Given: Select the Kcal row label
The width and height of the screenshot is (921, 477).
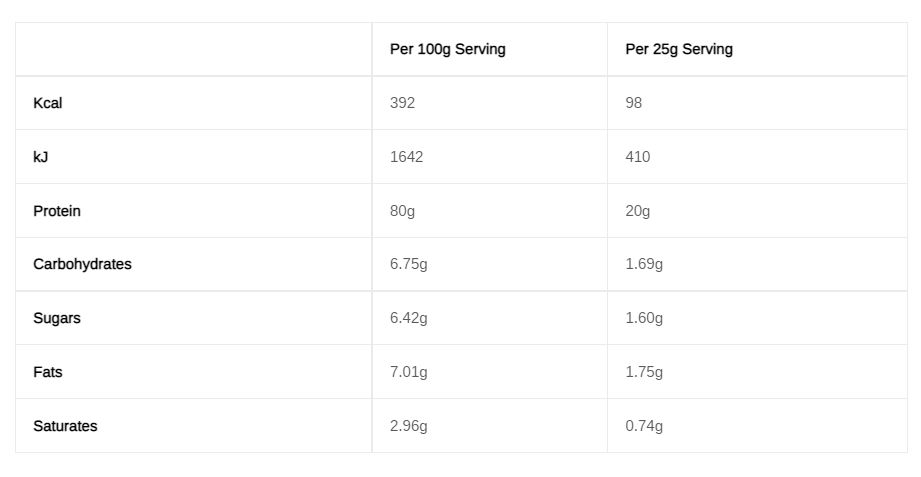Looking at the screenshot, I should 48,103.
